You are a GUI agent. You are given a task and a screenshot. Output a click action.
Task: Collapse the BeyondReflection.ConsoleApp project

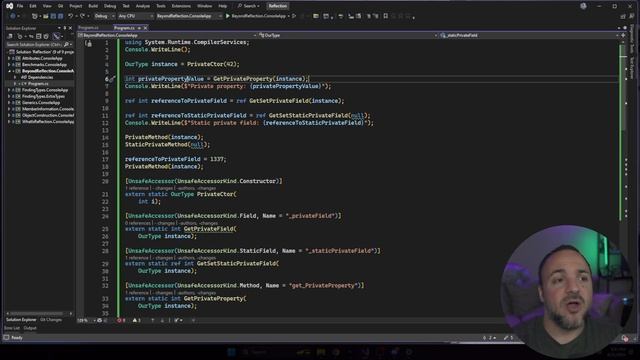tap(9, 71)
